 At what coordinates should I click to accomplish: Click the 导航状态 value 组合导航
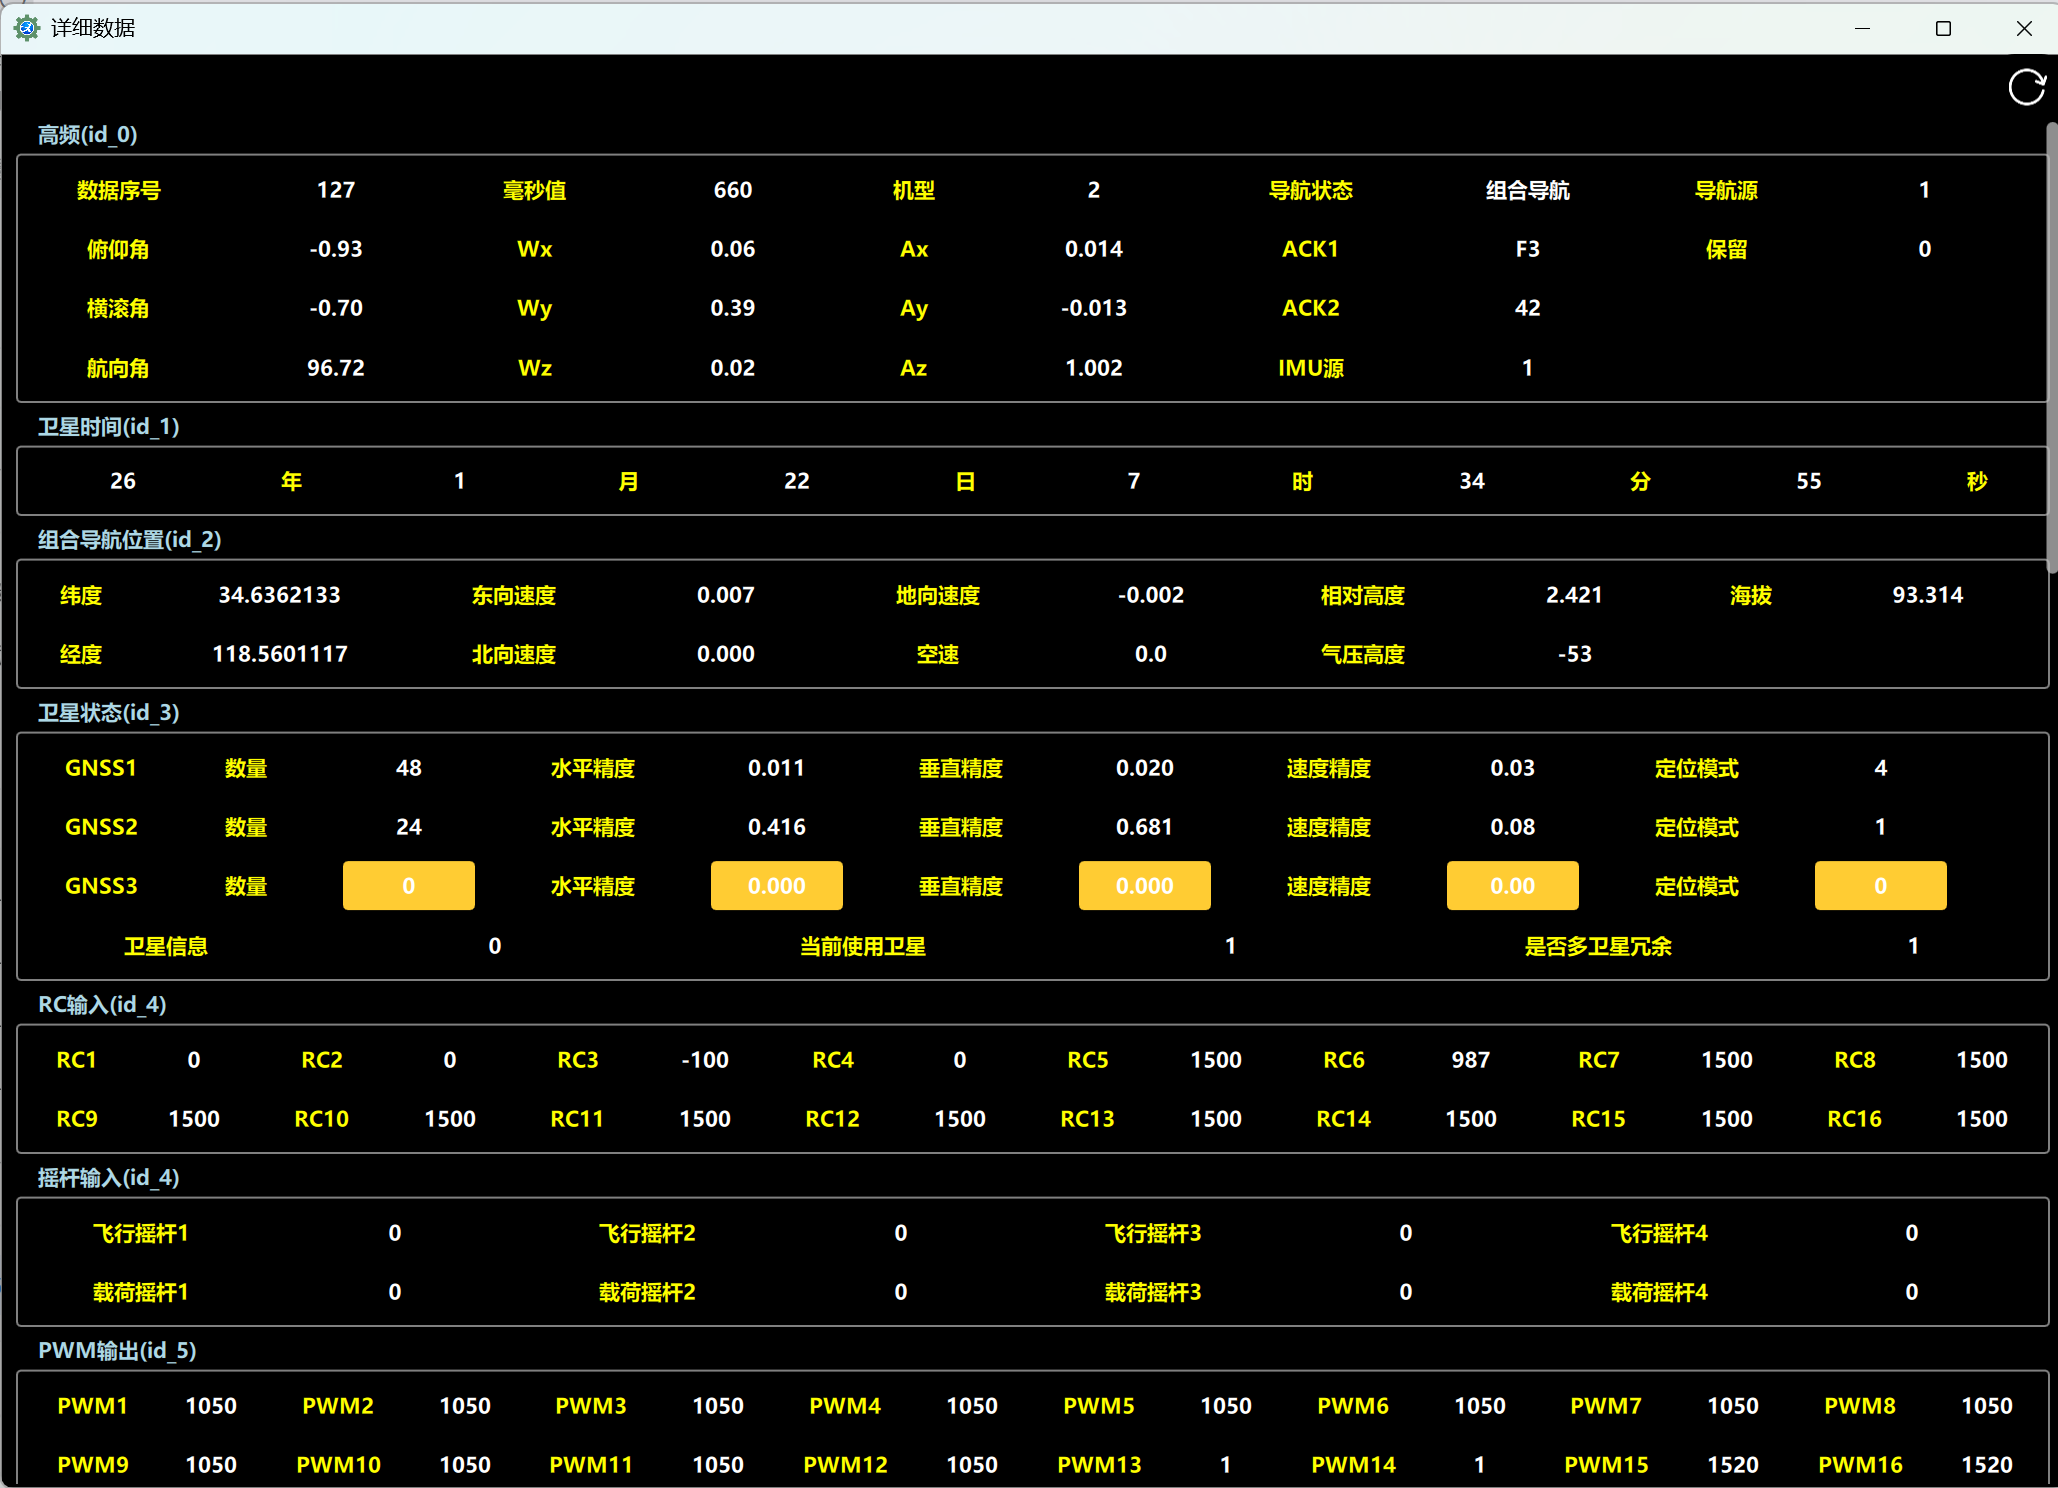1527,190
